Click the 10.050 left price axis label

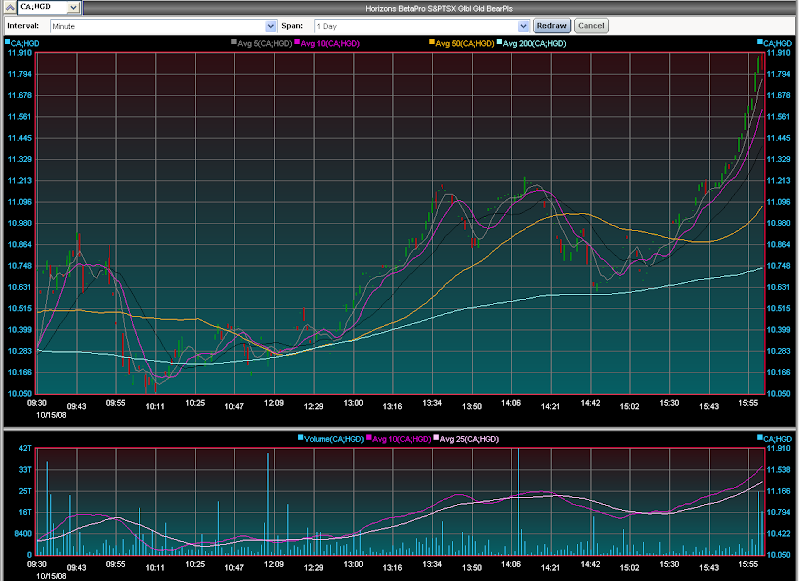[19, 393]
